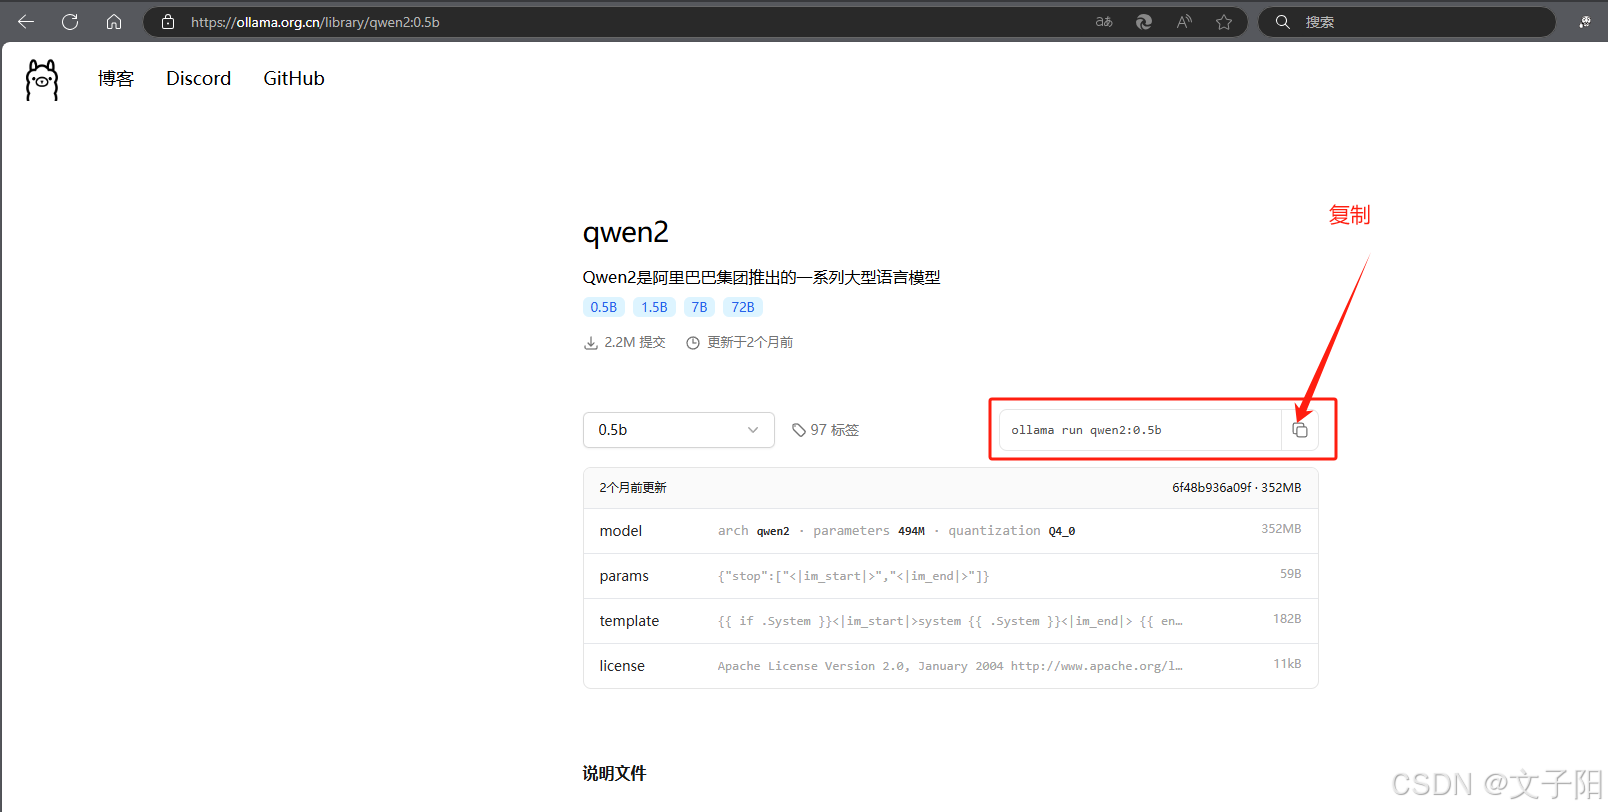Click the download count icon beside 2.2M
This screenshot has width=1608, height=812.
coord(591,343)
